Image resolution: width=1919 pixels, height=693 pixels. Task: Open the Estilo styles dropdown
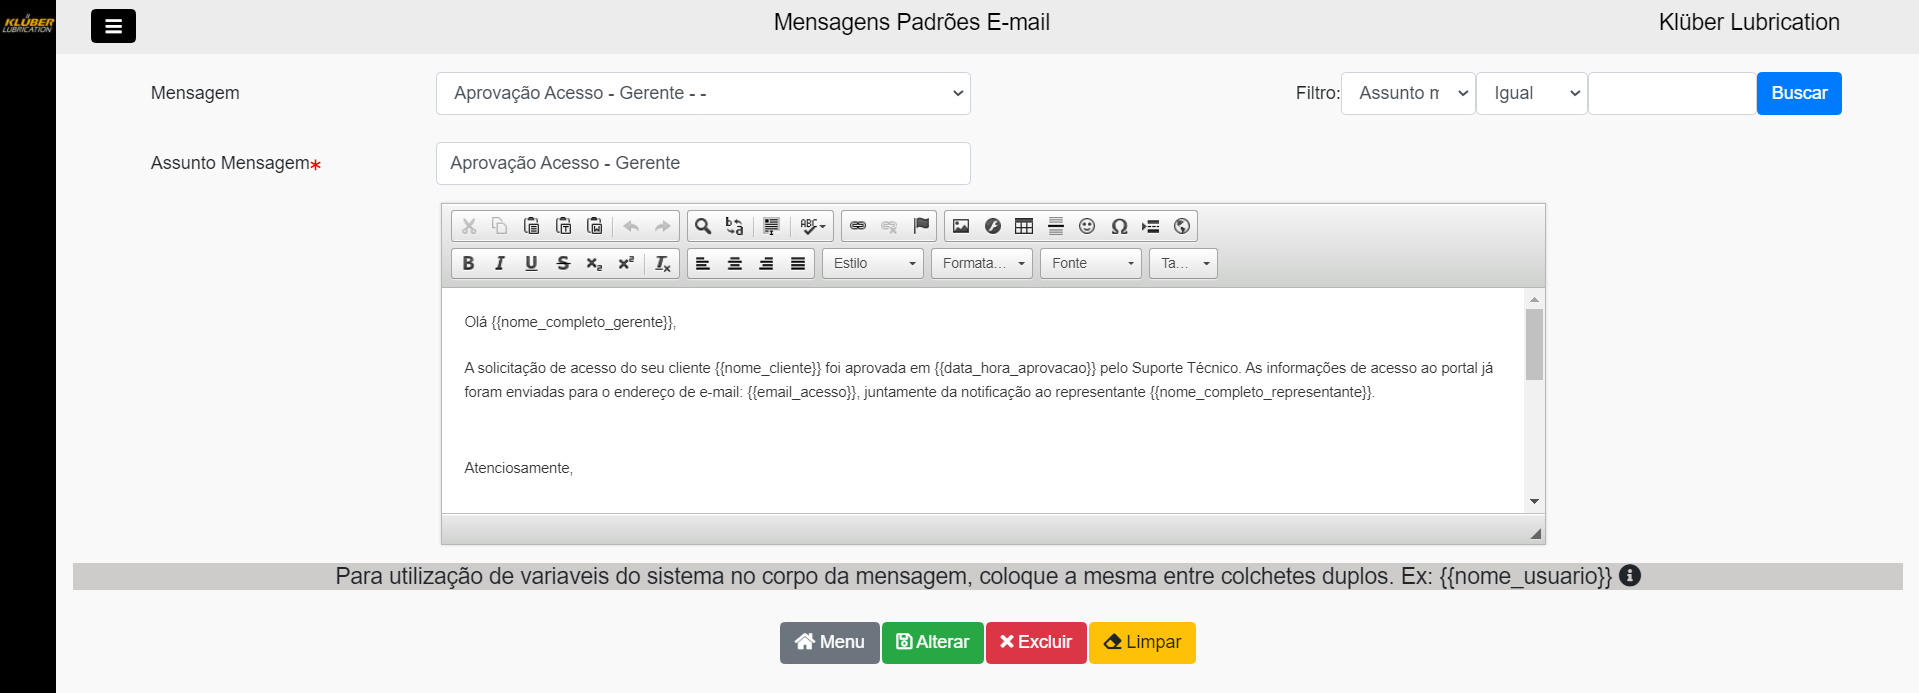(x=873, y=263)
